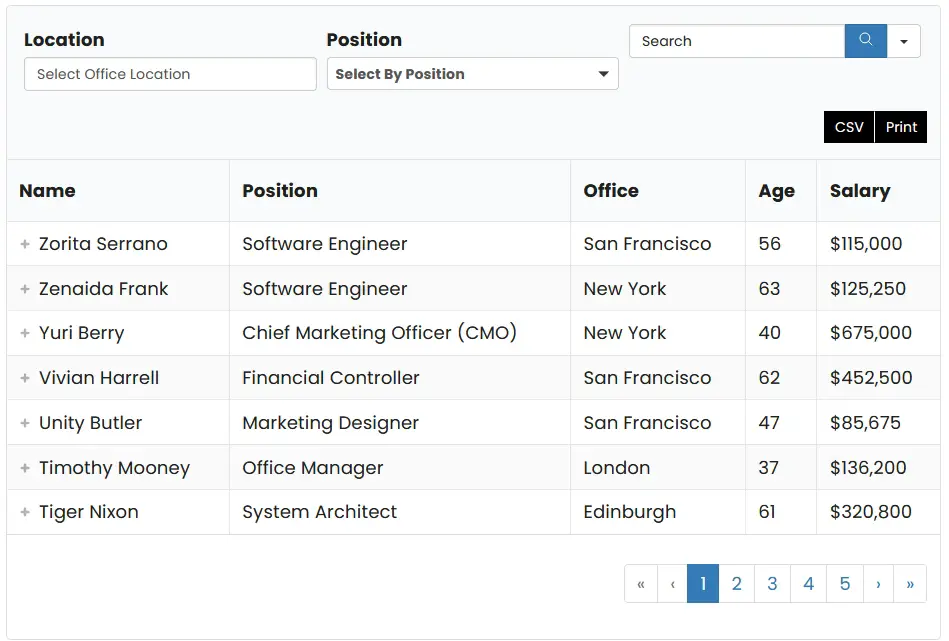The height and width of the screenshot is (641, 949).
Task: Click the name Vivian Harrell
Action: click(x=99, y=378)
